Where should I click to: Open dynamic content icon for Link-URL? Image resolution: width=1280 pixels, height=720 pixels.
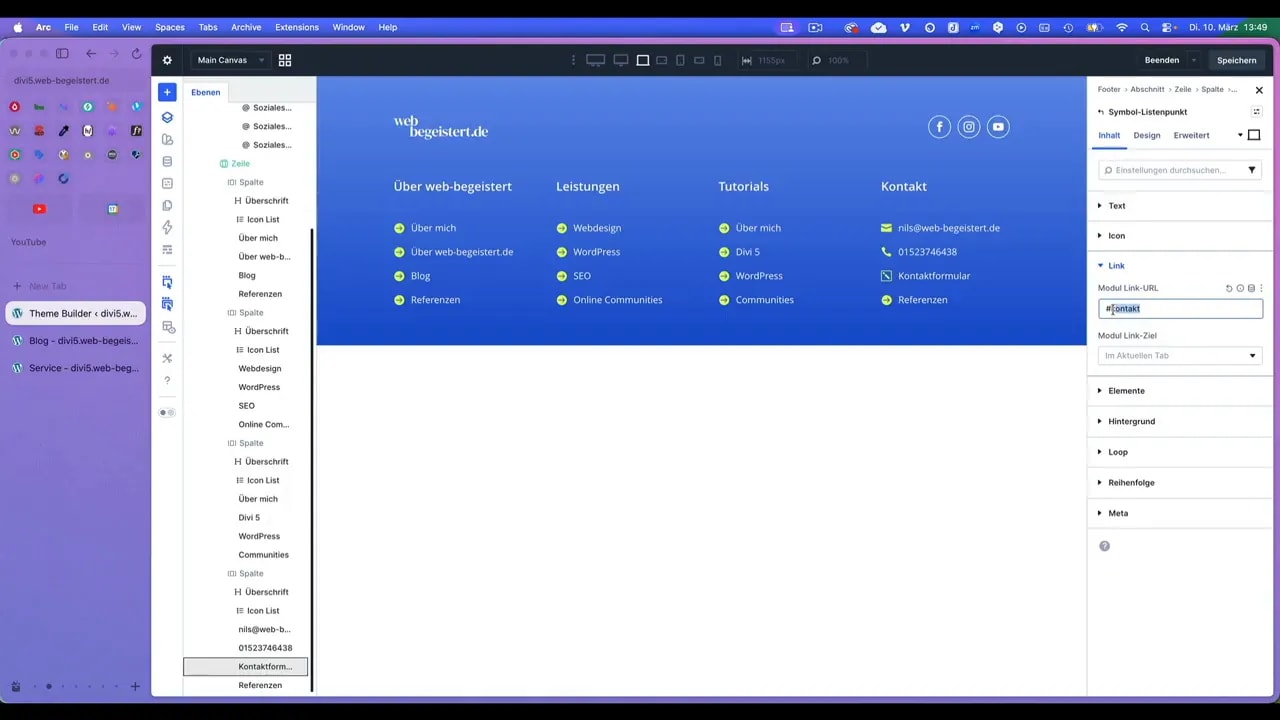tap(1251, 288)
